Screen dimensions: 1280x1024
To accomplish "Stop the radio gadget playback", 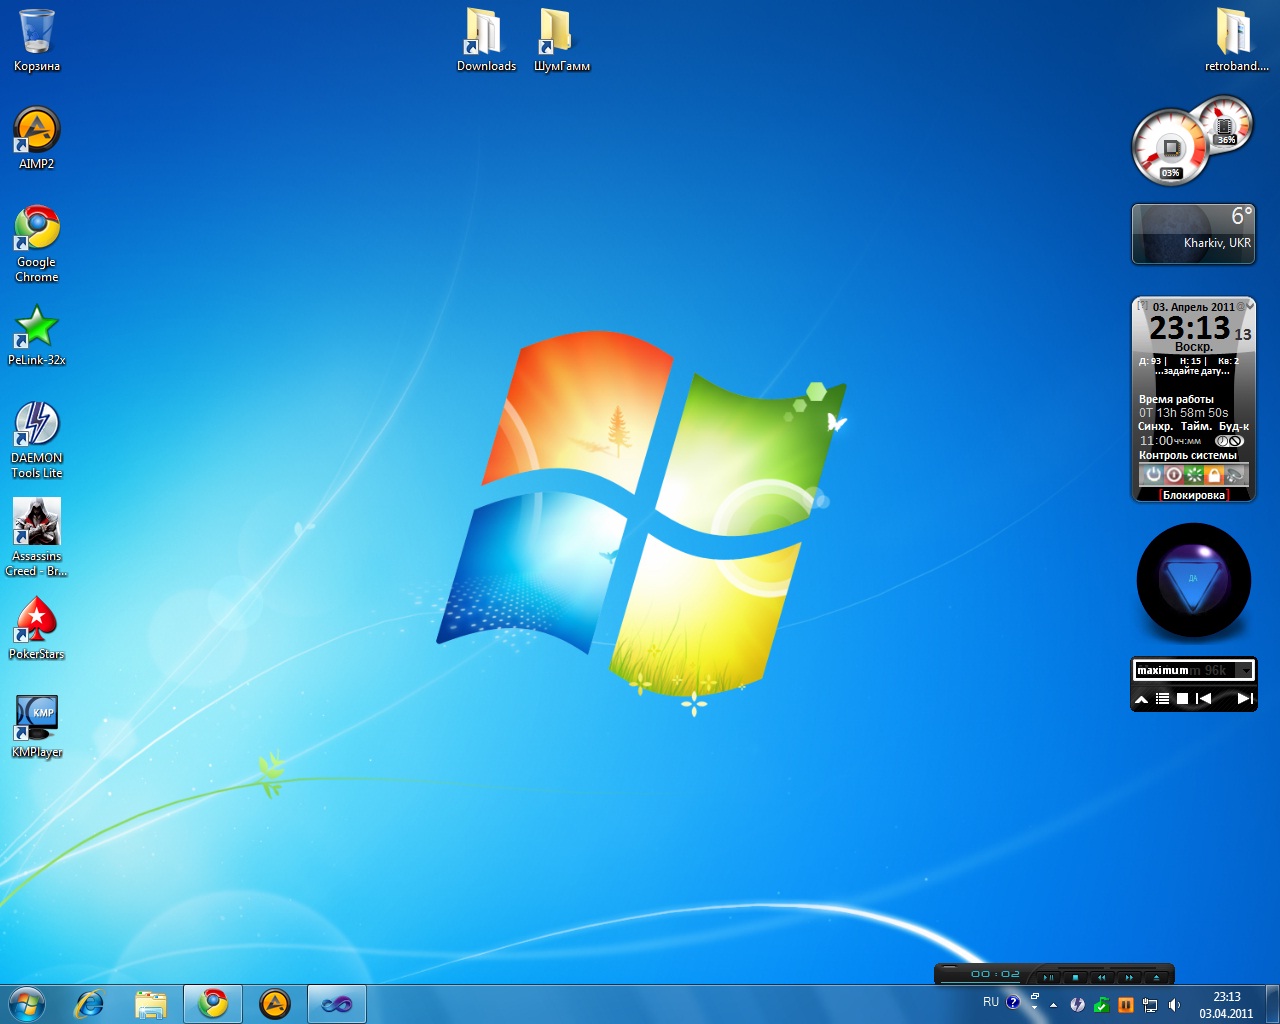I will tap(1182, 699).
